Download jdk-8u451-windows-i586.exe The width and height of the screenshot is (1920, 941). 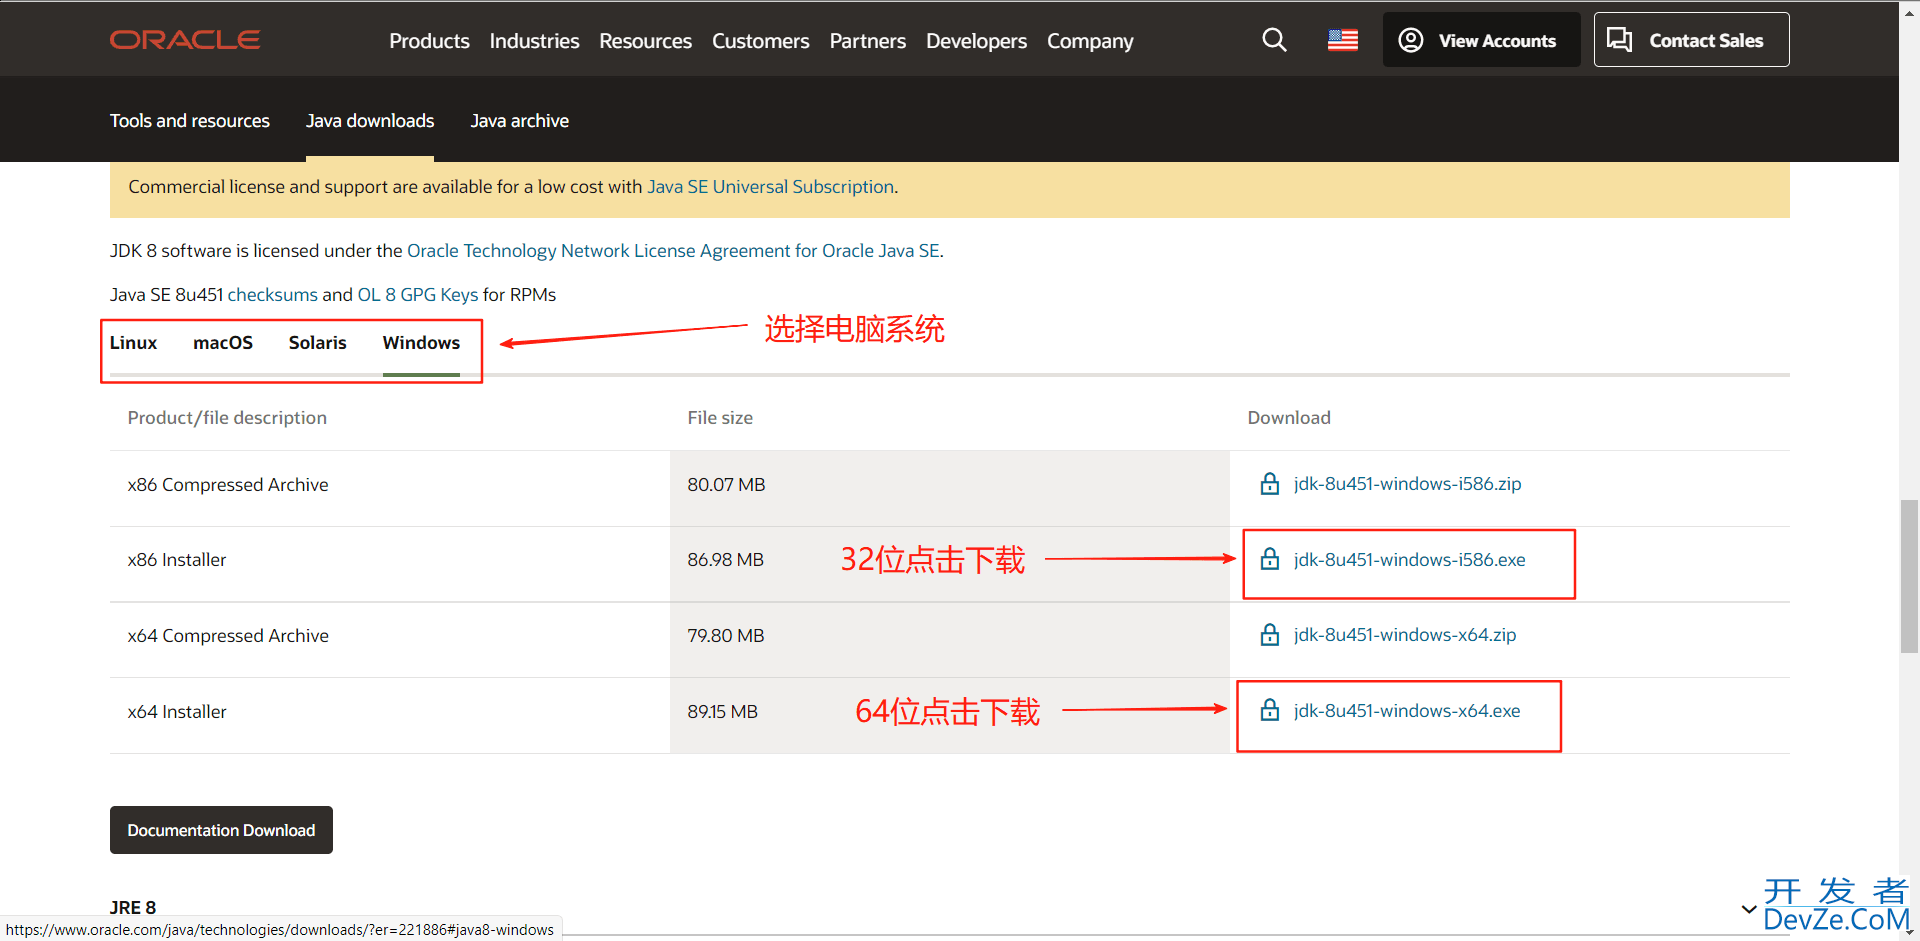[1409, 560]
